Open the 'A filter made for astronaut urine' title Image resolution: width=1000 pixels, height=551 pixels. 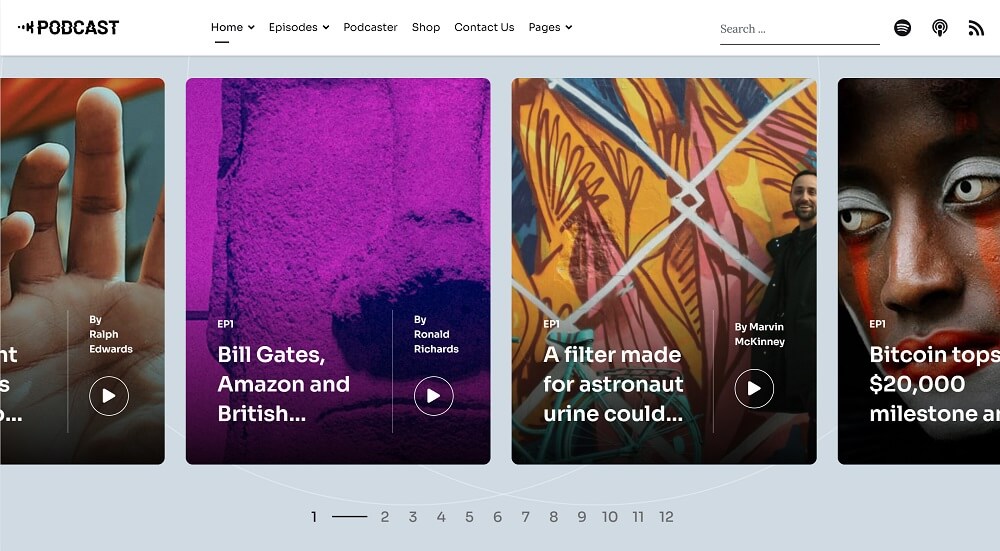pyautogui.click(x=613, y=384)
